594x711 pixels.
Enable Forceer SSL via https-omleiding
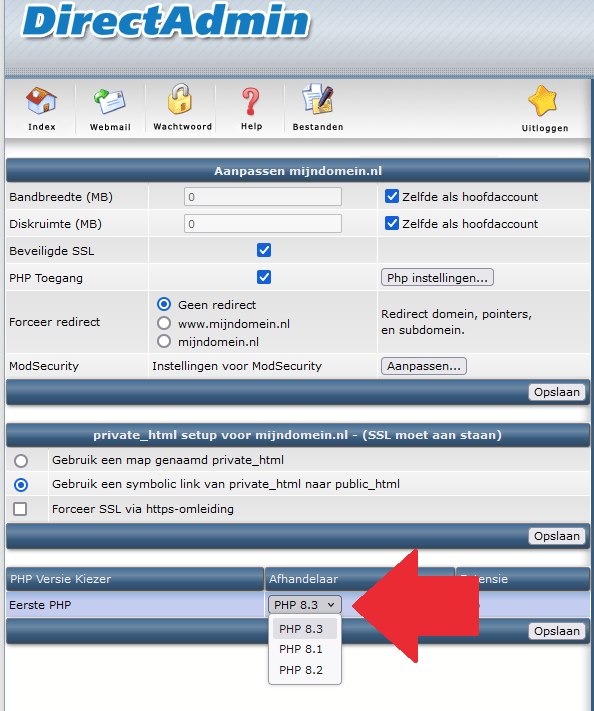[x=20, y=509]
